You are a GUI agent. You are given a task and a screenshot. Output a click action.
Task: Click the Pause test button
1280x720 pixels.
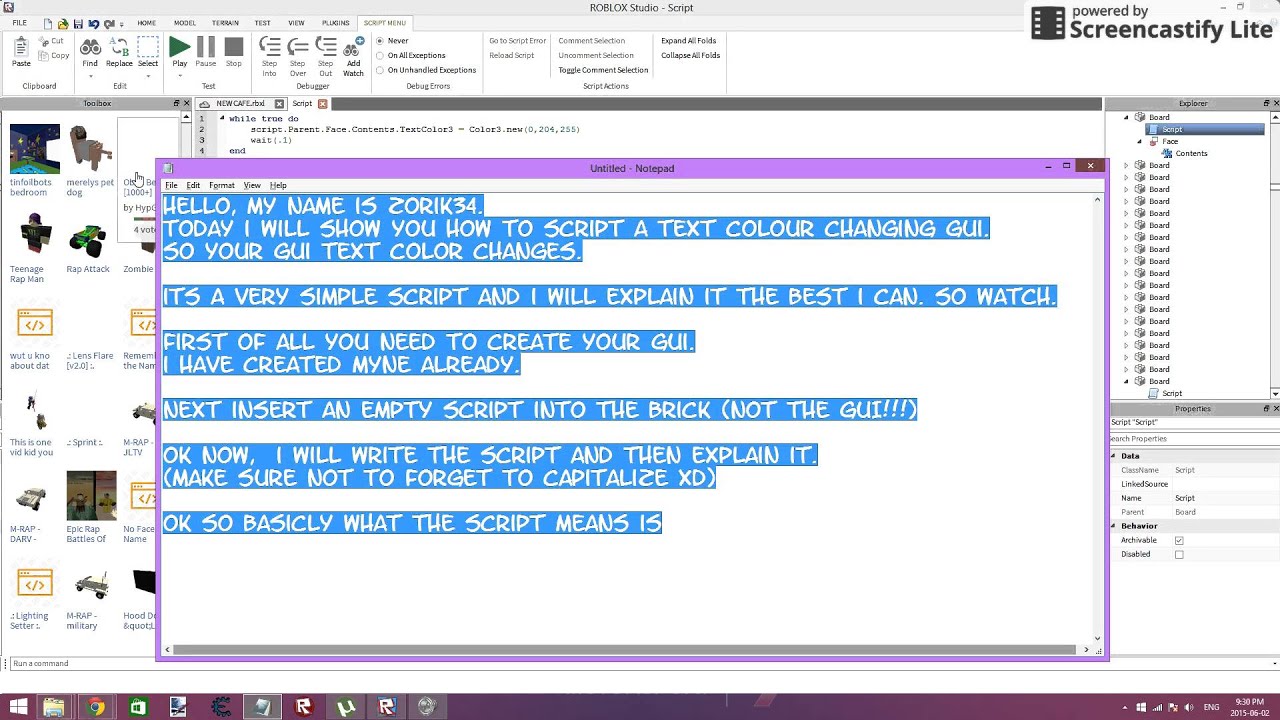pyautogui.click(x=206, y=46)
